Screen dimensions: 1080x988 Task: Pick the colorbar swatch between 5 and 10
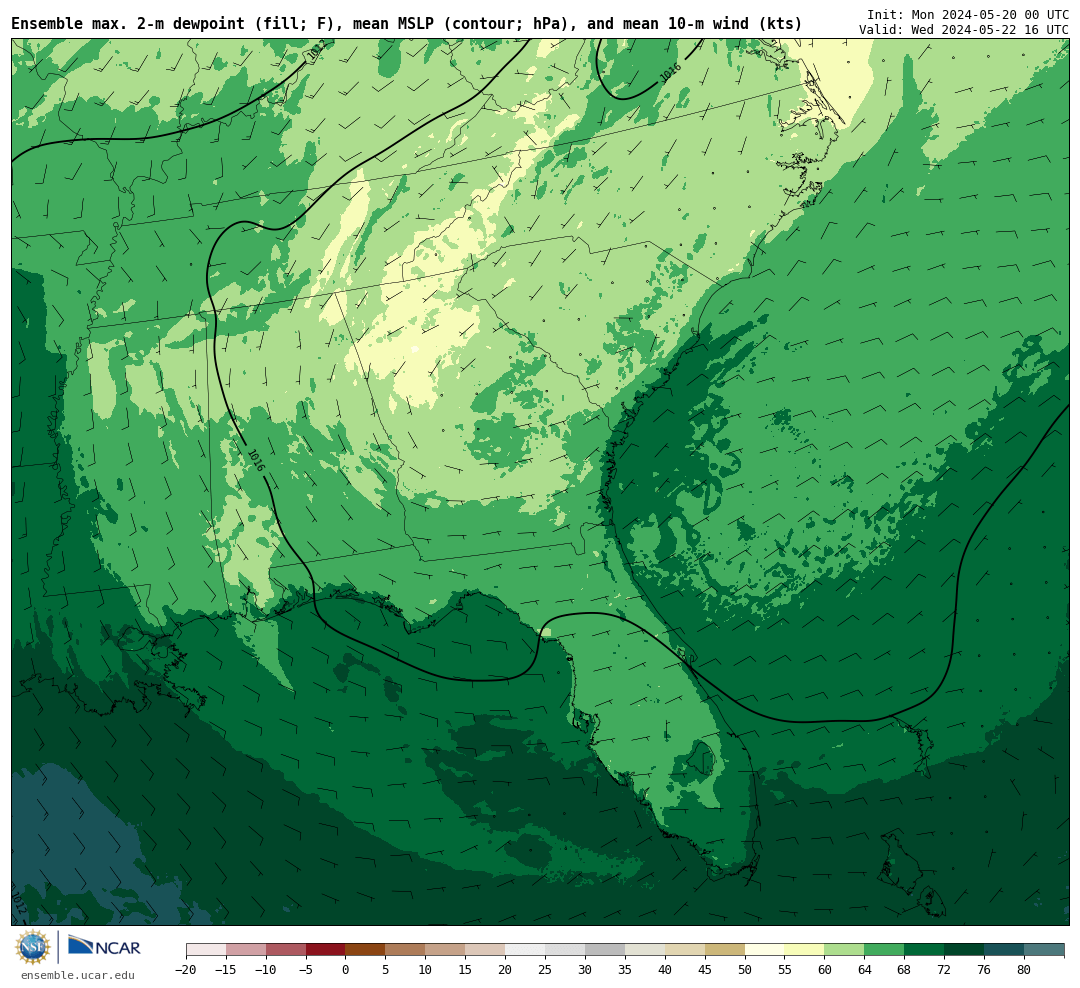(406, 950)
